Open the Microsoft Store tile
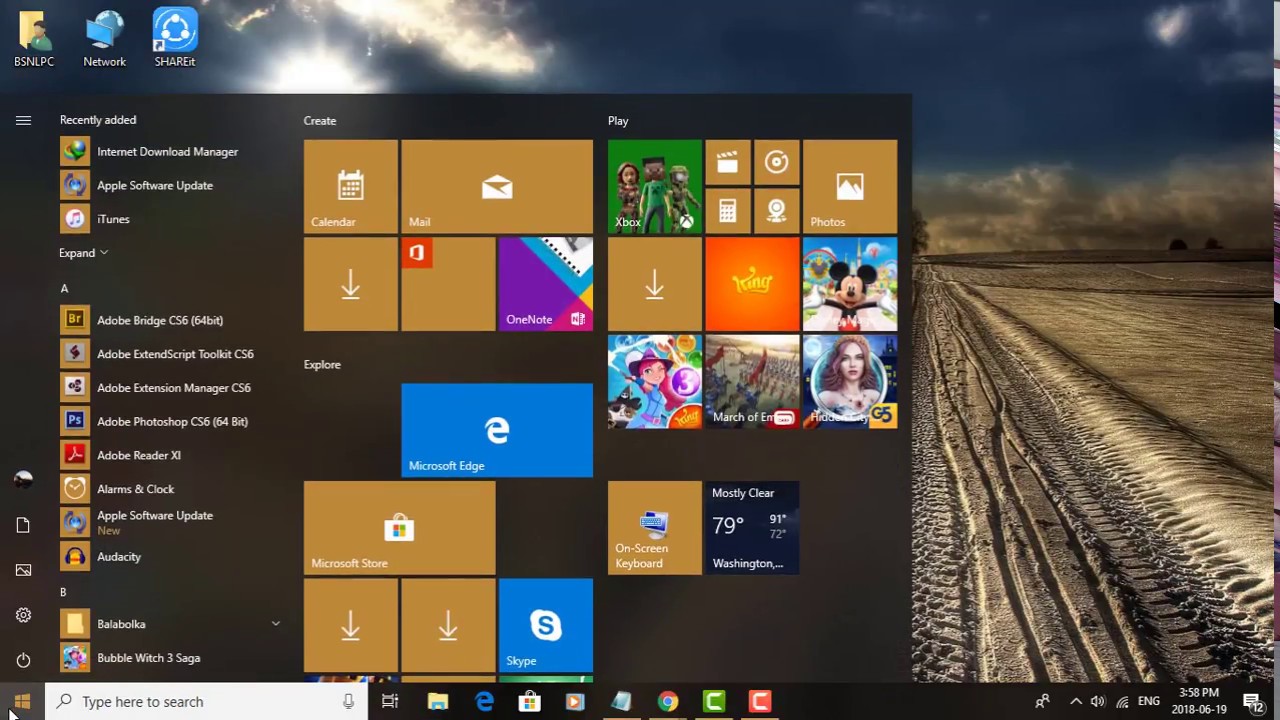This screenshot has height=720, width=1280. coord(399,528)
